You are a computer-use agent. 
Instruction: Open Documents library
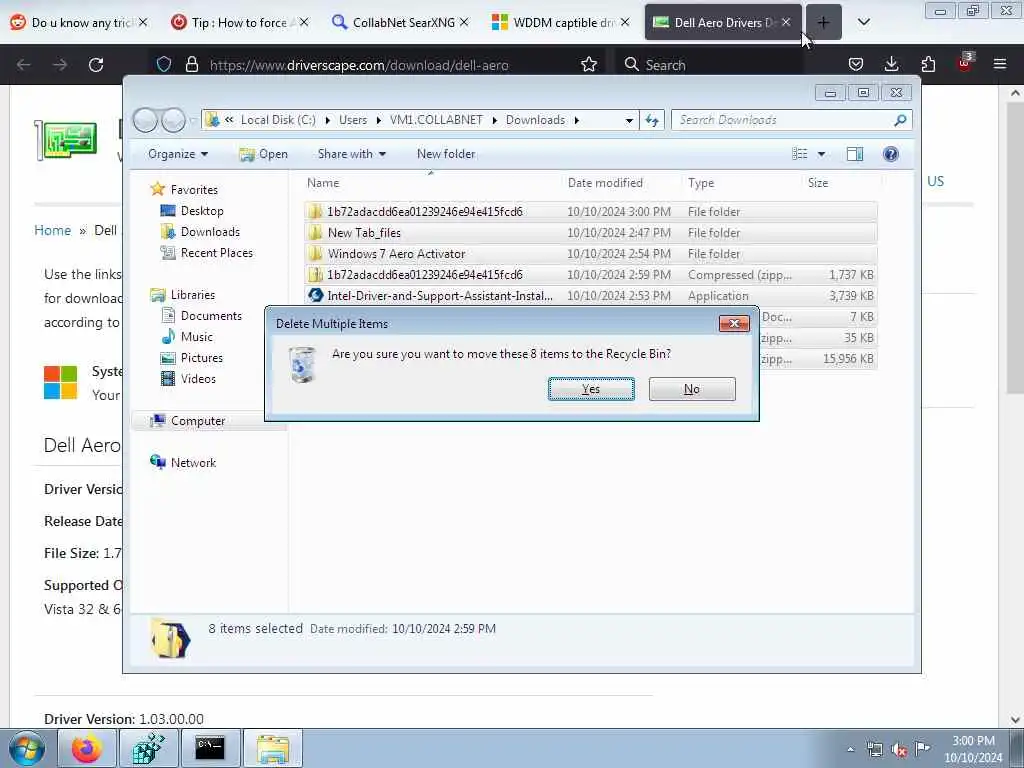pos(211,316)
